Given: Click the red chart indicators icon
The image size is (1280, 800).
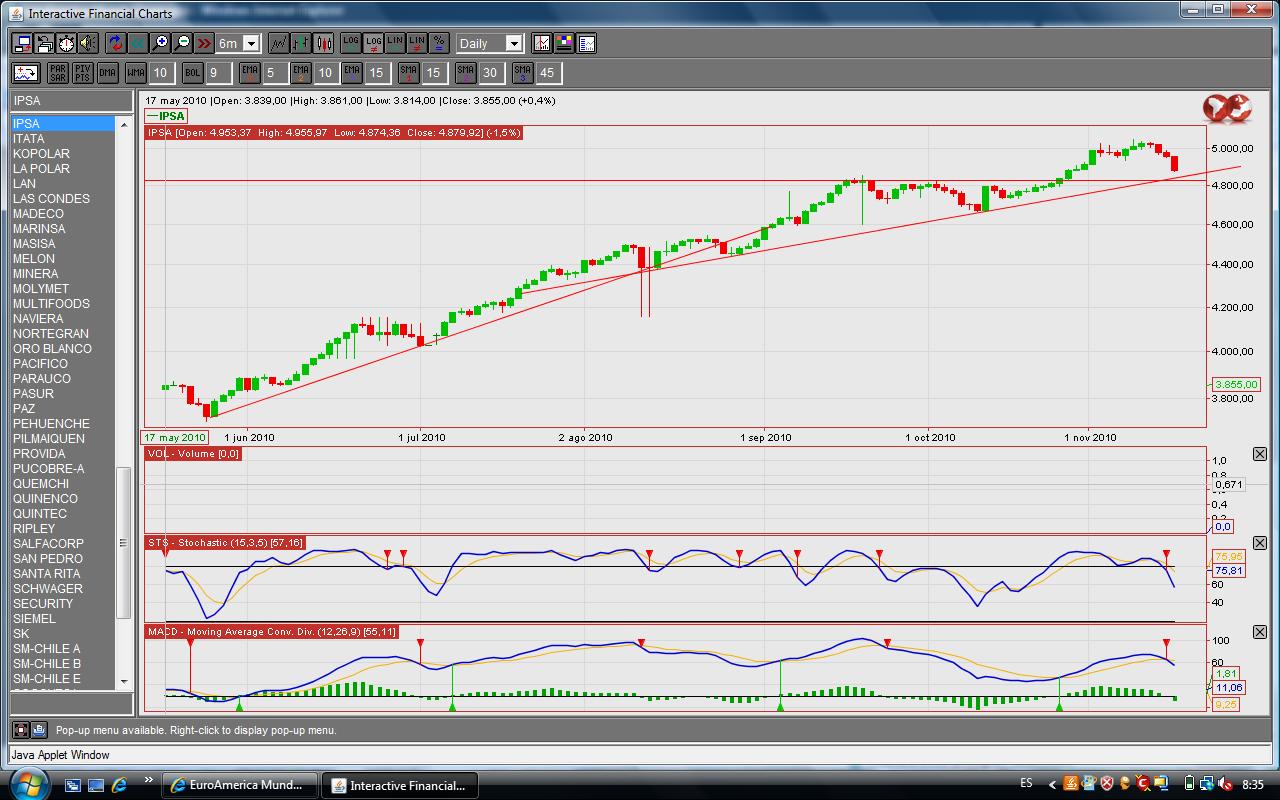Looking at the screenshot, I should (542, 44).
